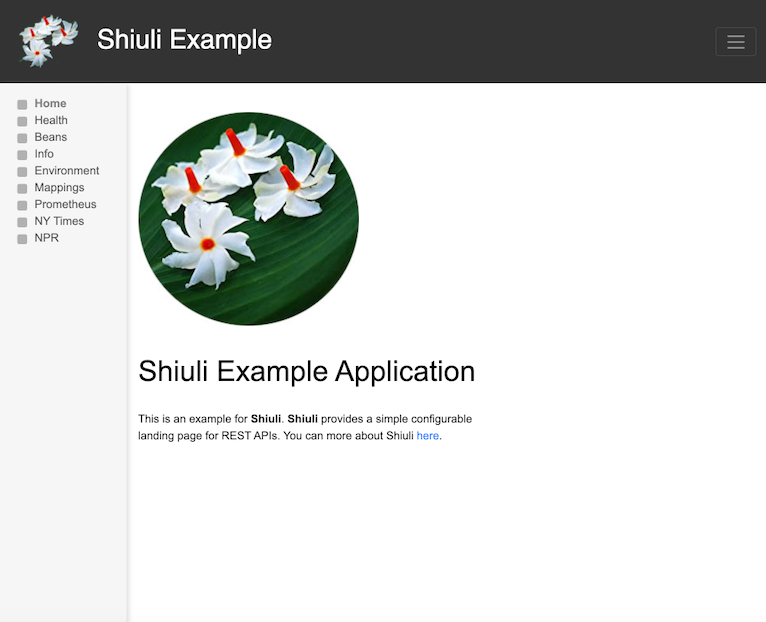Follow the 'here' link about Shiuli
766x622 pixels.
point(427,436)
